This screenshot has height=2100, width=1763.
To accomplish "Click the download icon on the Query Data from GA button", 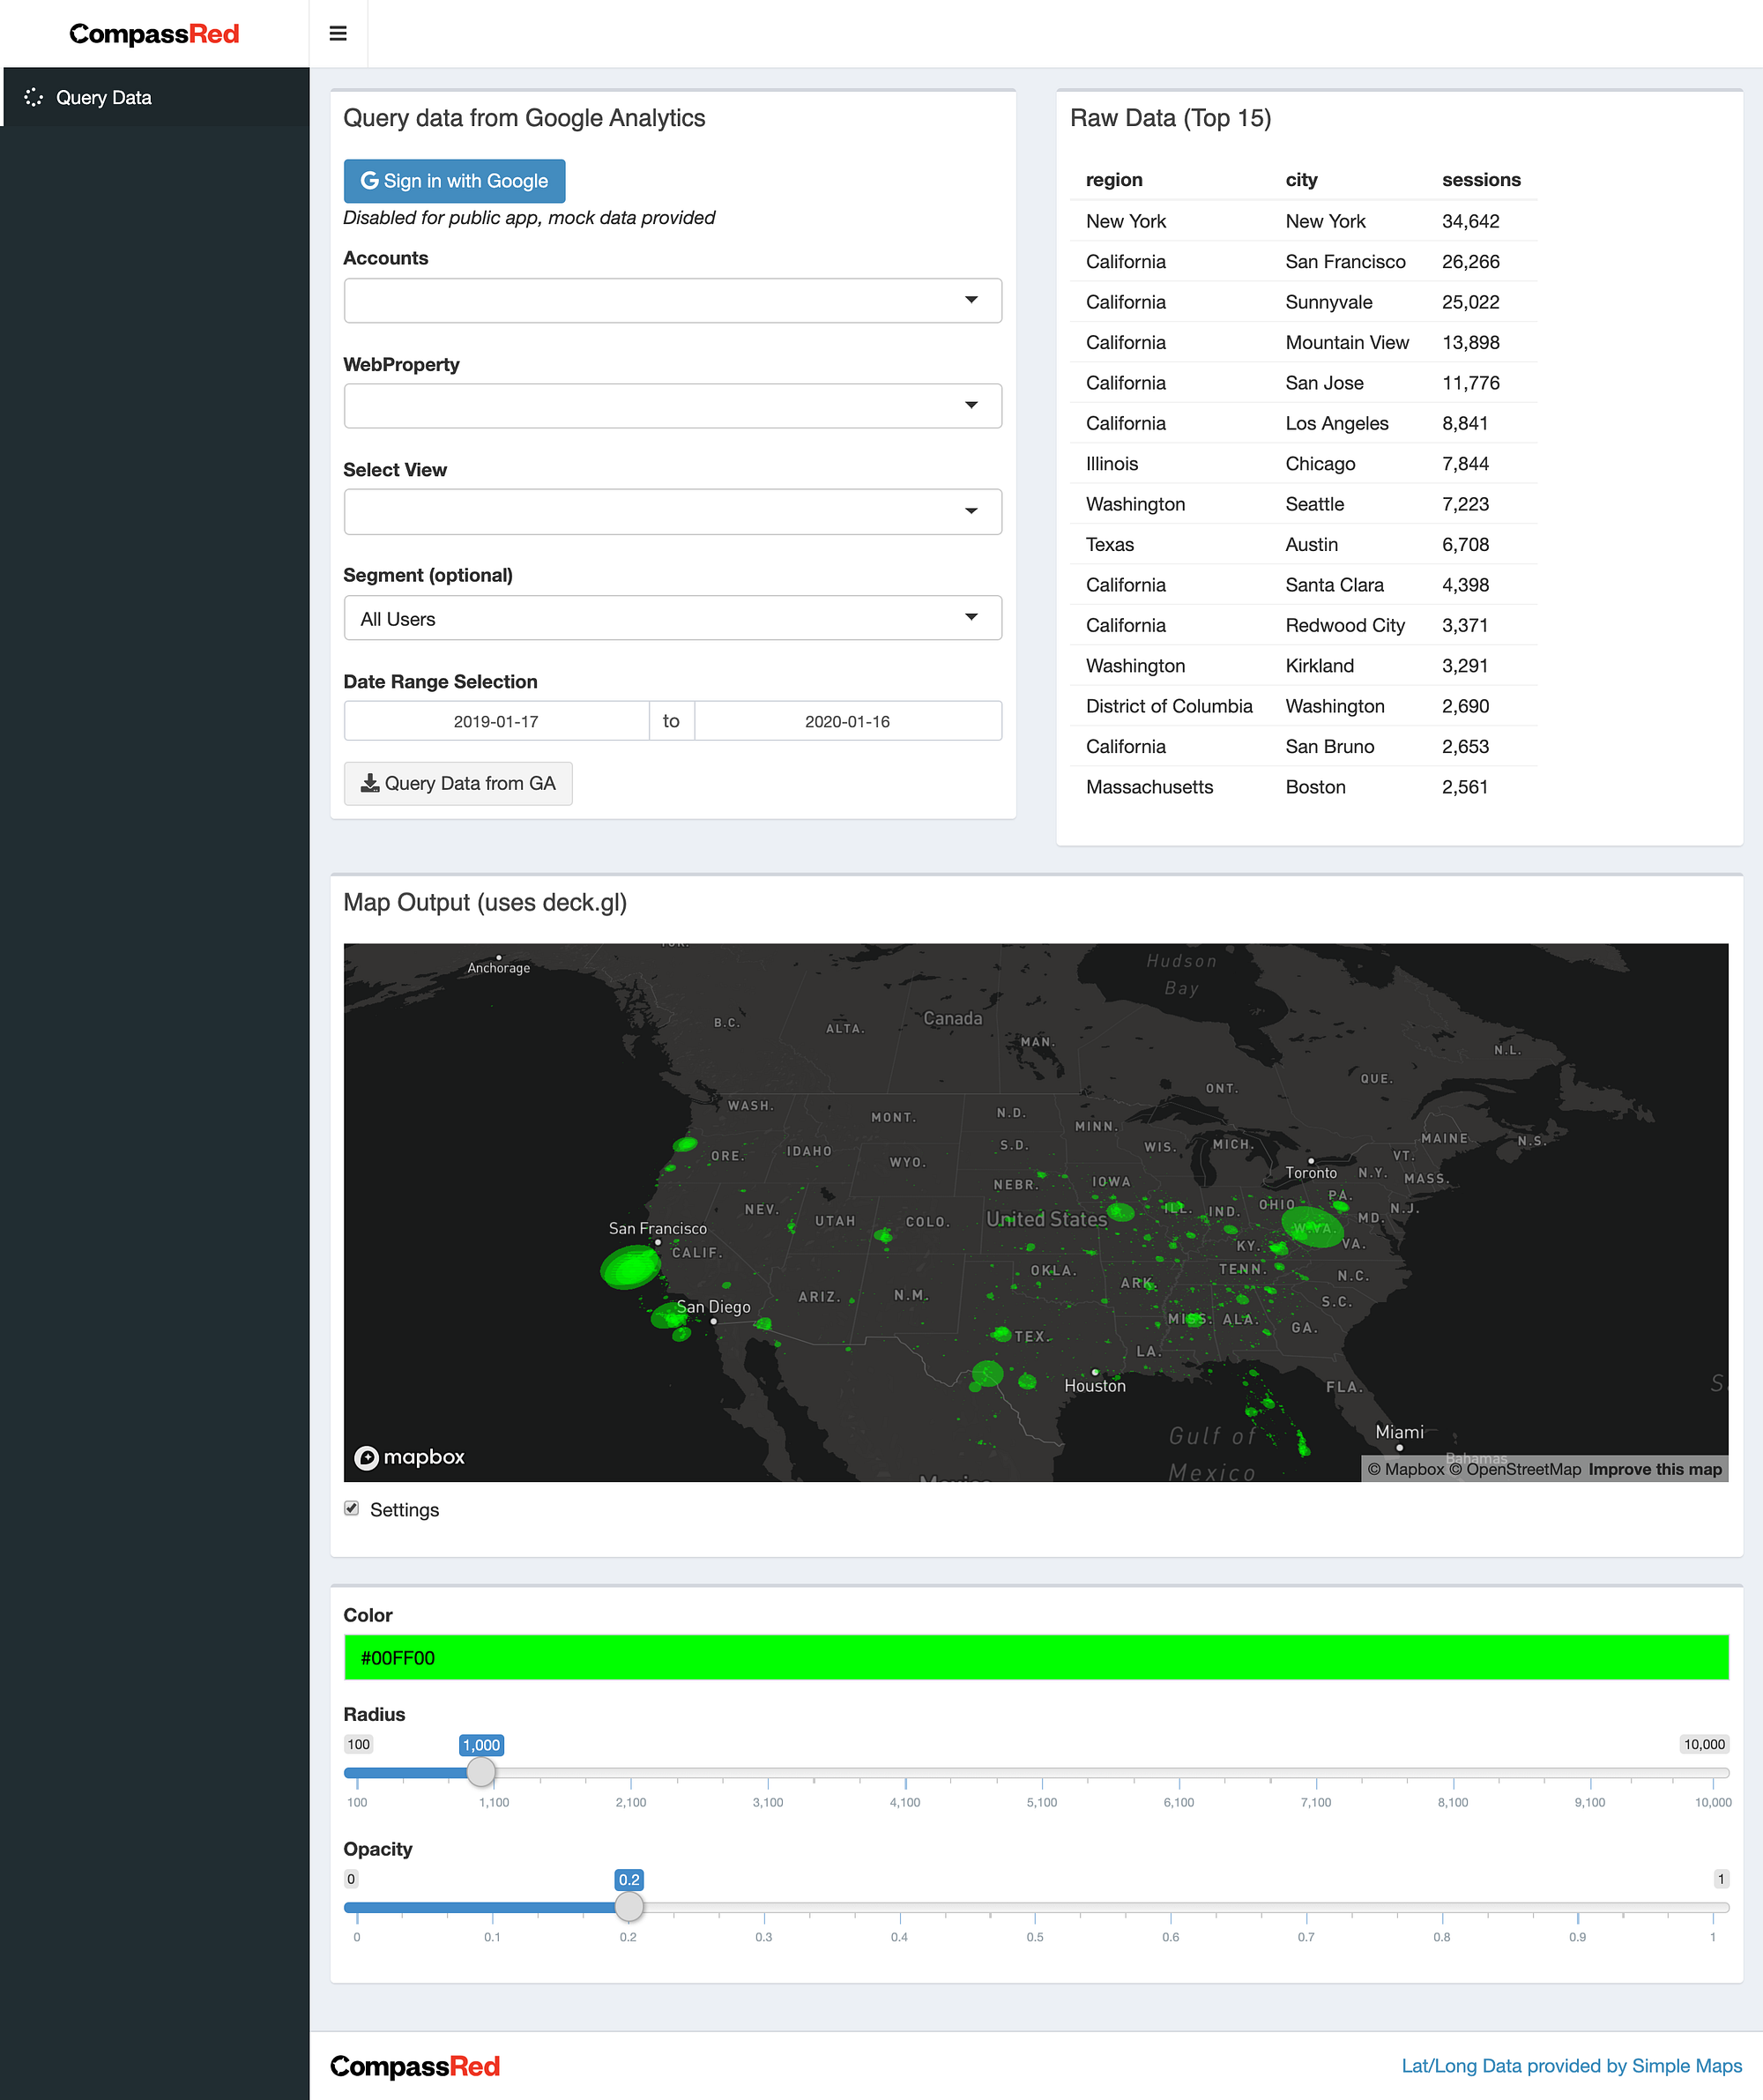I will click(x=370, y=783).
